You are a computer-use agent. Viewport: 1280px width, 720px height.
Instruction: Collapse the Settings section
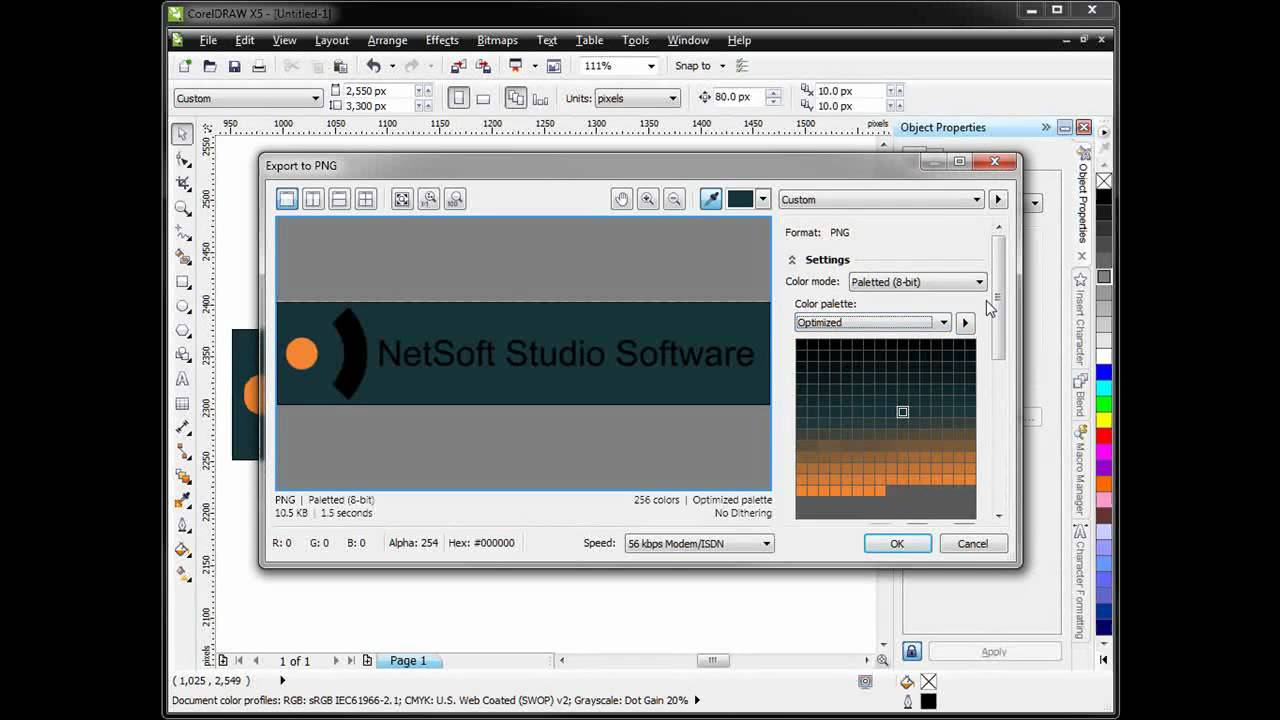pyautogui.click(x=792, y=260)
